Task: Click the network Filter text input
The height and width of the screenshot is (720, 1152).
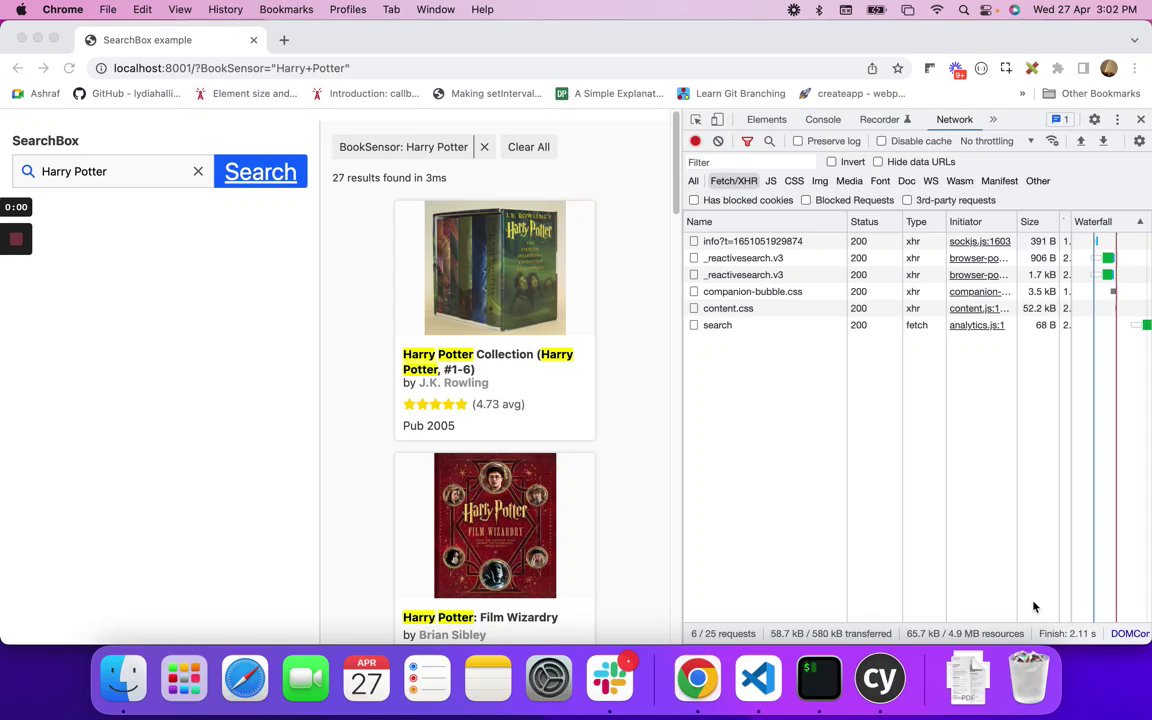Action: 749,162
